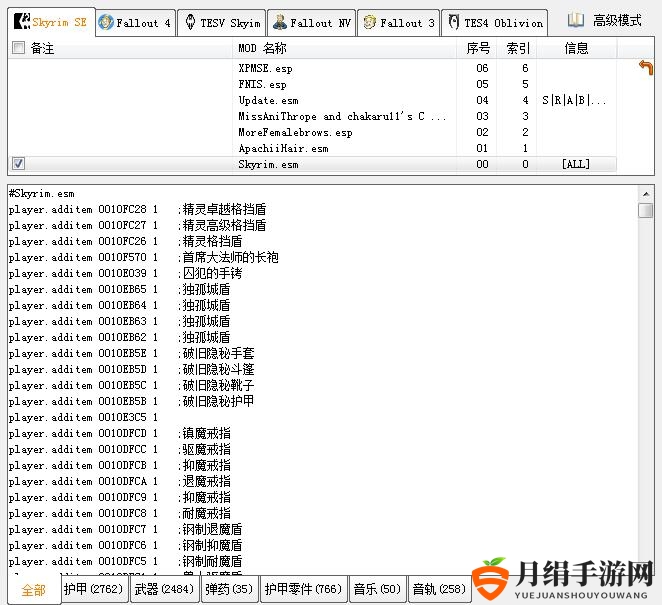Image resolution: width=662 pixels, height=605 pixels.
Task: Open the 武器 (2484) category
Action: [x=164, y=589]
